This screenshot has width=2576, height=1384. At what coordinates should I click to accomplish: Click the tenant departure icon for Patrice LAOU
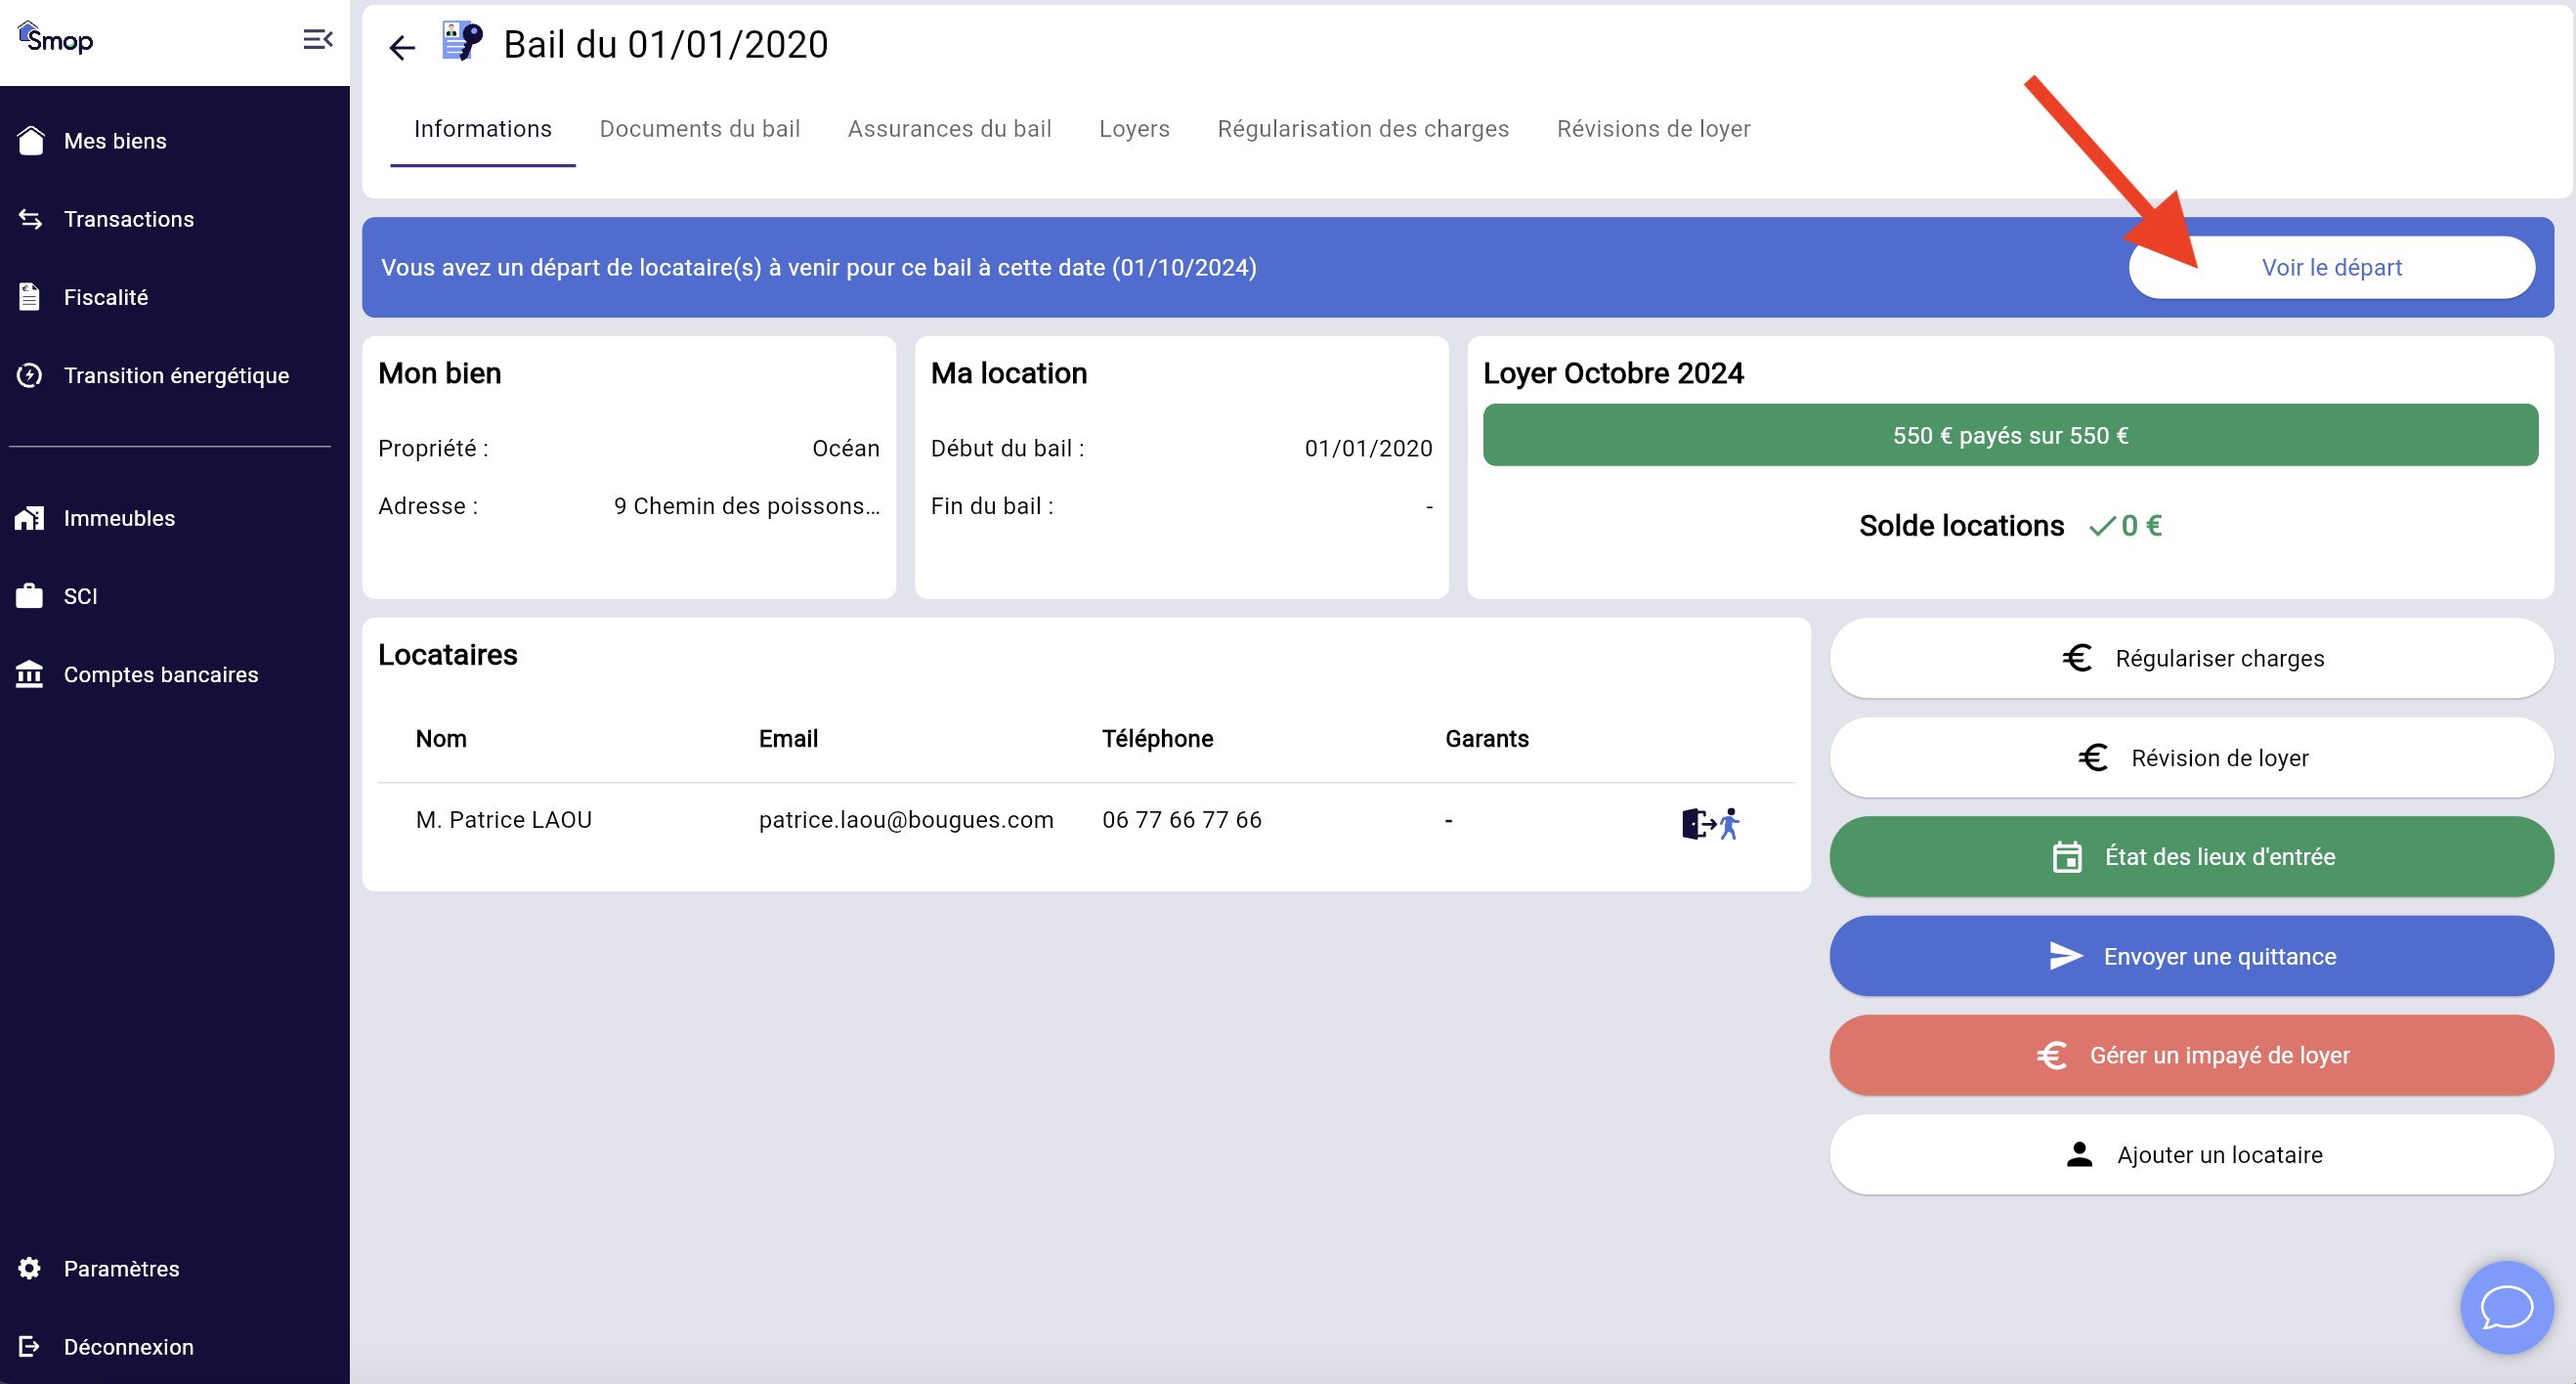(x=1710, y=823)
